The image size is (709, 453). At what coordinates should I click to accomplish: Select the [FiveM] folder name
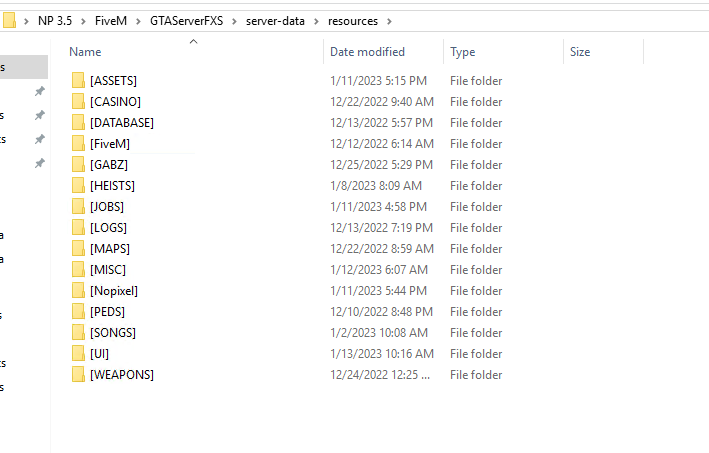pos(110,144)
